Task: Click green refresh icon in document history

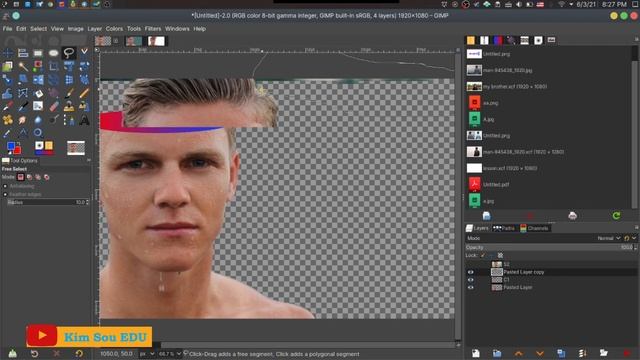Action: pyautogui.click(x=616, y=216)
